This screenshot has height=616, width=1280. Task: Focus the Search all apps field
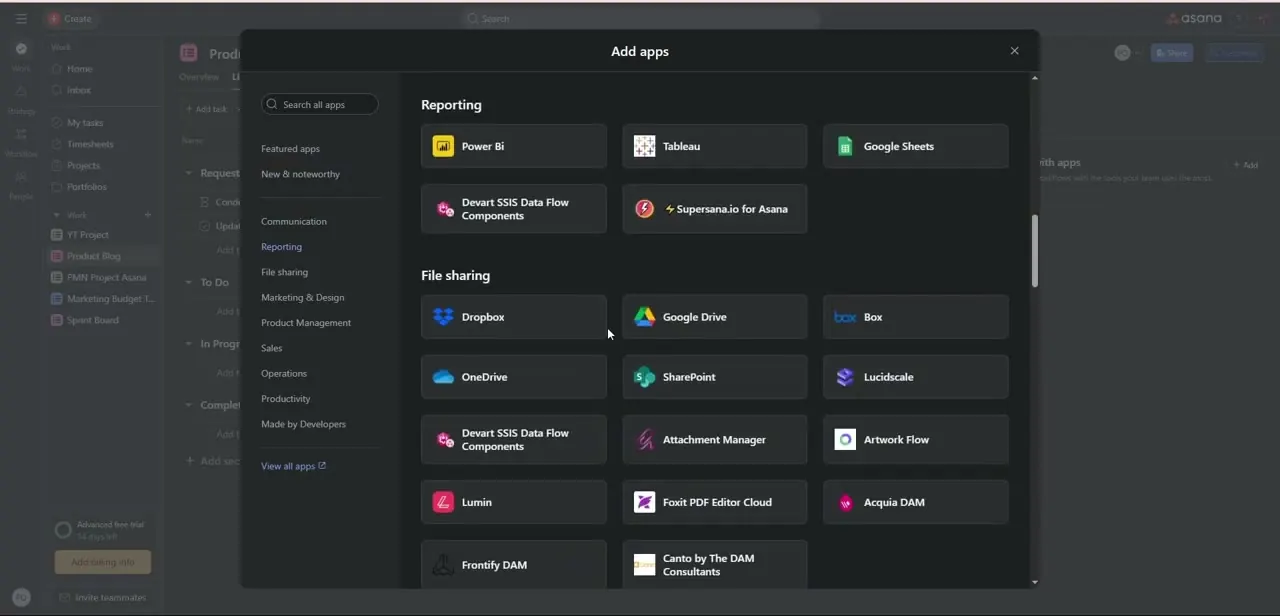coord(320,104)
